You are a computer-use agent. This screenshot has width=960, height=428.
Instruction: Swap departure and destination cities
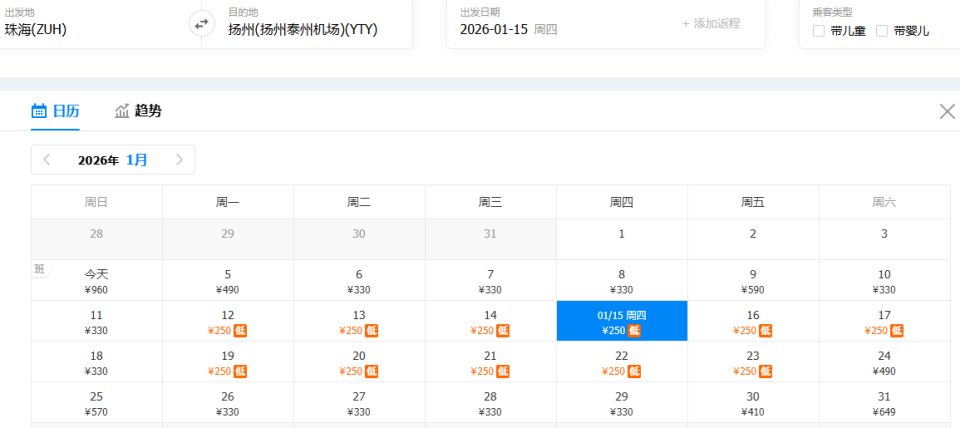pos(201,25)
